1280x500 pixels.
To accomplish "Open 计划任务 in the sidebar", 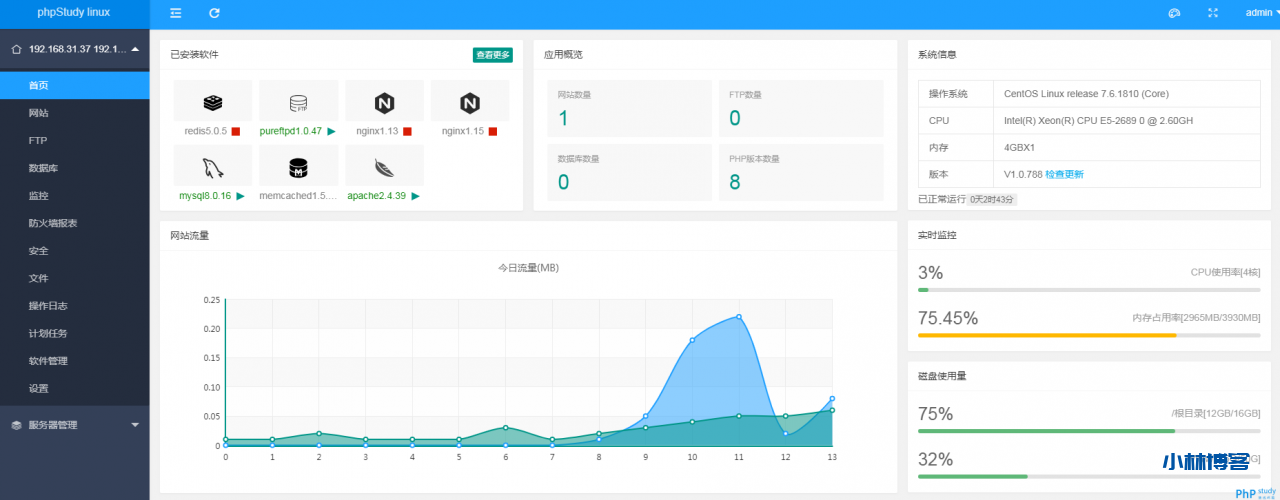I will [75, 333].
